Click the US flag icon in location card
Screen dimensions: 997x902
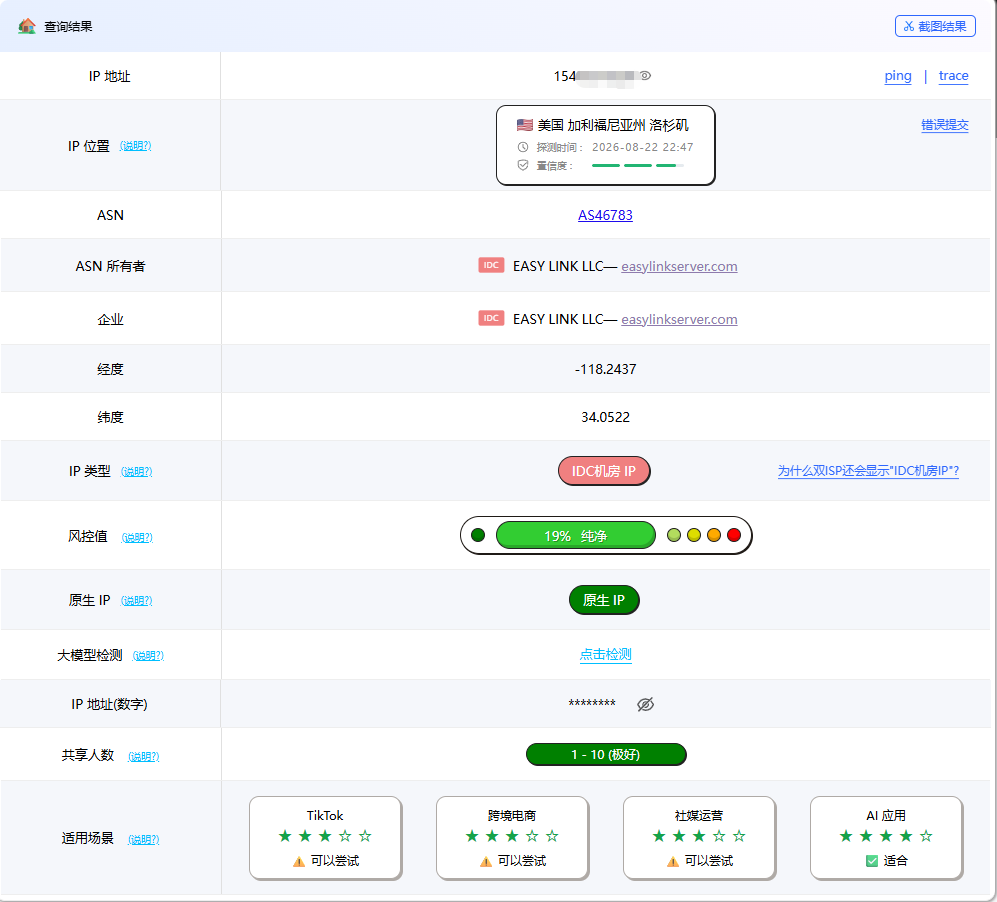[x=525, y=125]
